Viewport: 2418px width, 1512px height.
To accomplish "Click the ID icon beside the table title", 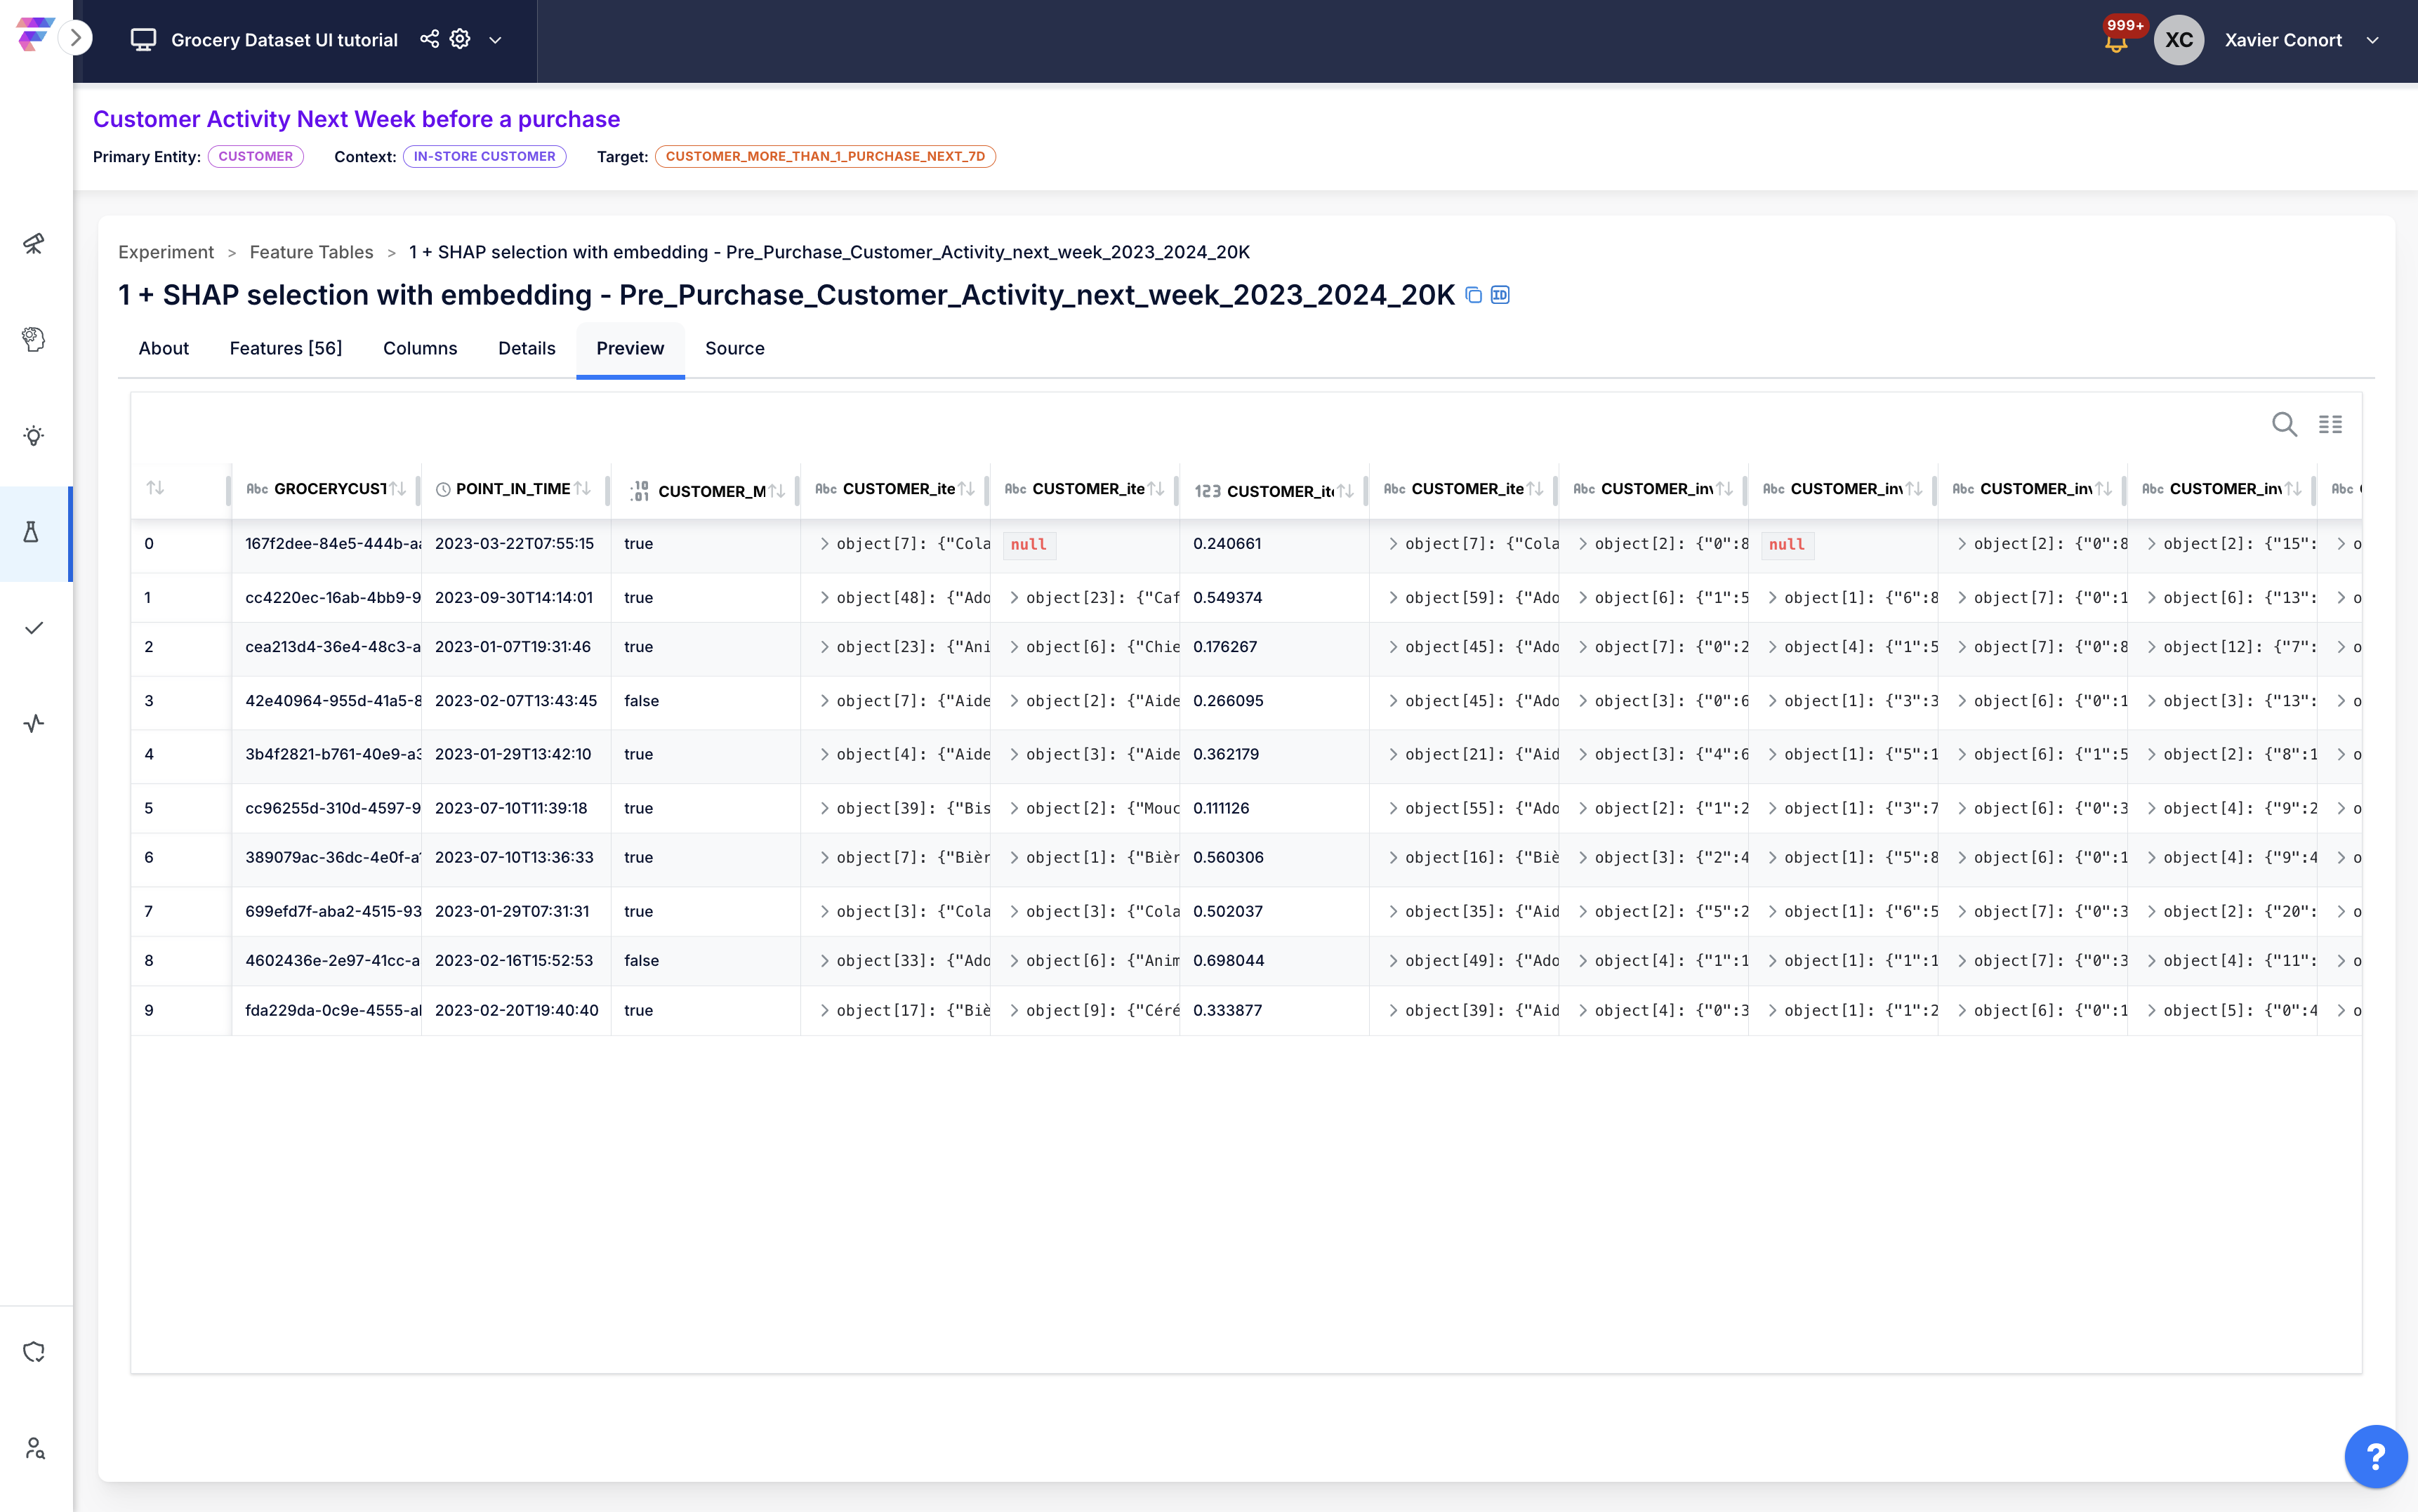I will [1500, 295].
